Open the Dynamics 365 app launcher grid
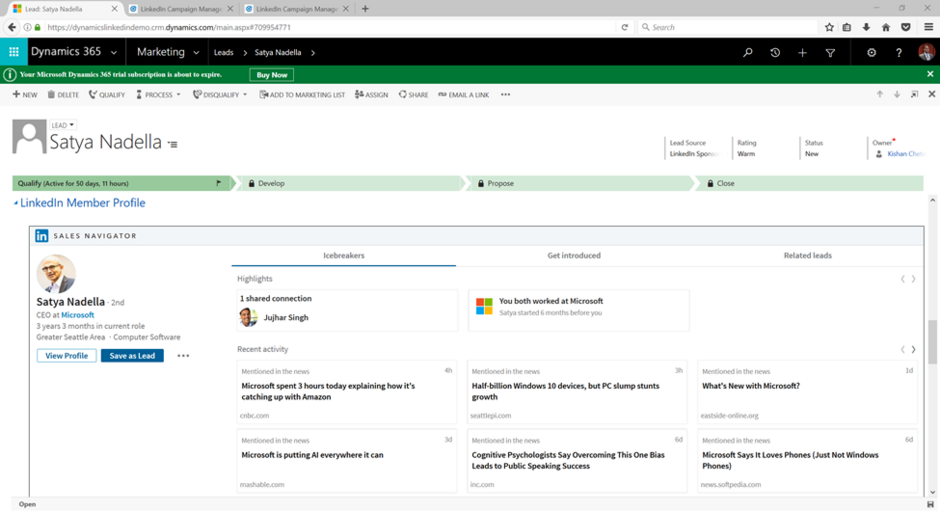The image size is (940, 512). [x=14, y=52]
